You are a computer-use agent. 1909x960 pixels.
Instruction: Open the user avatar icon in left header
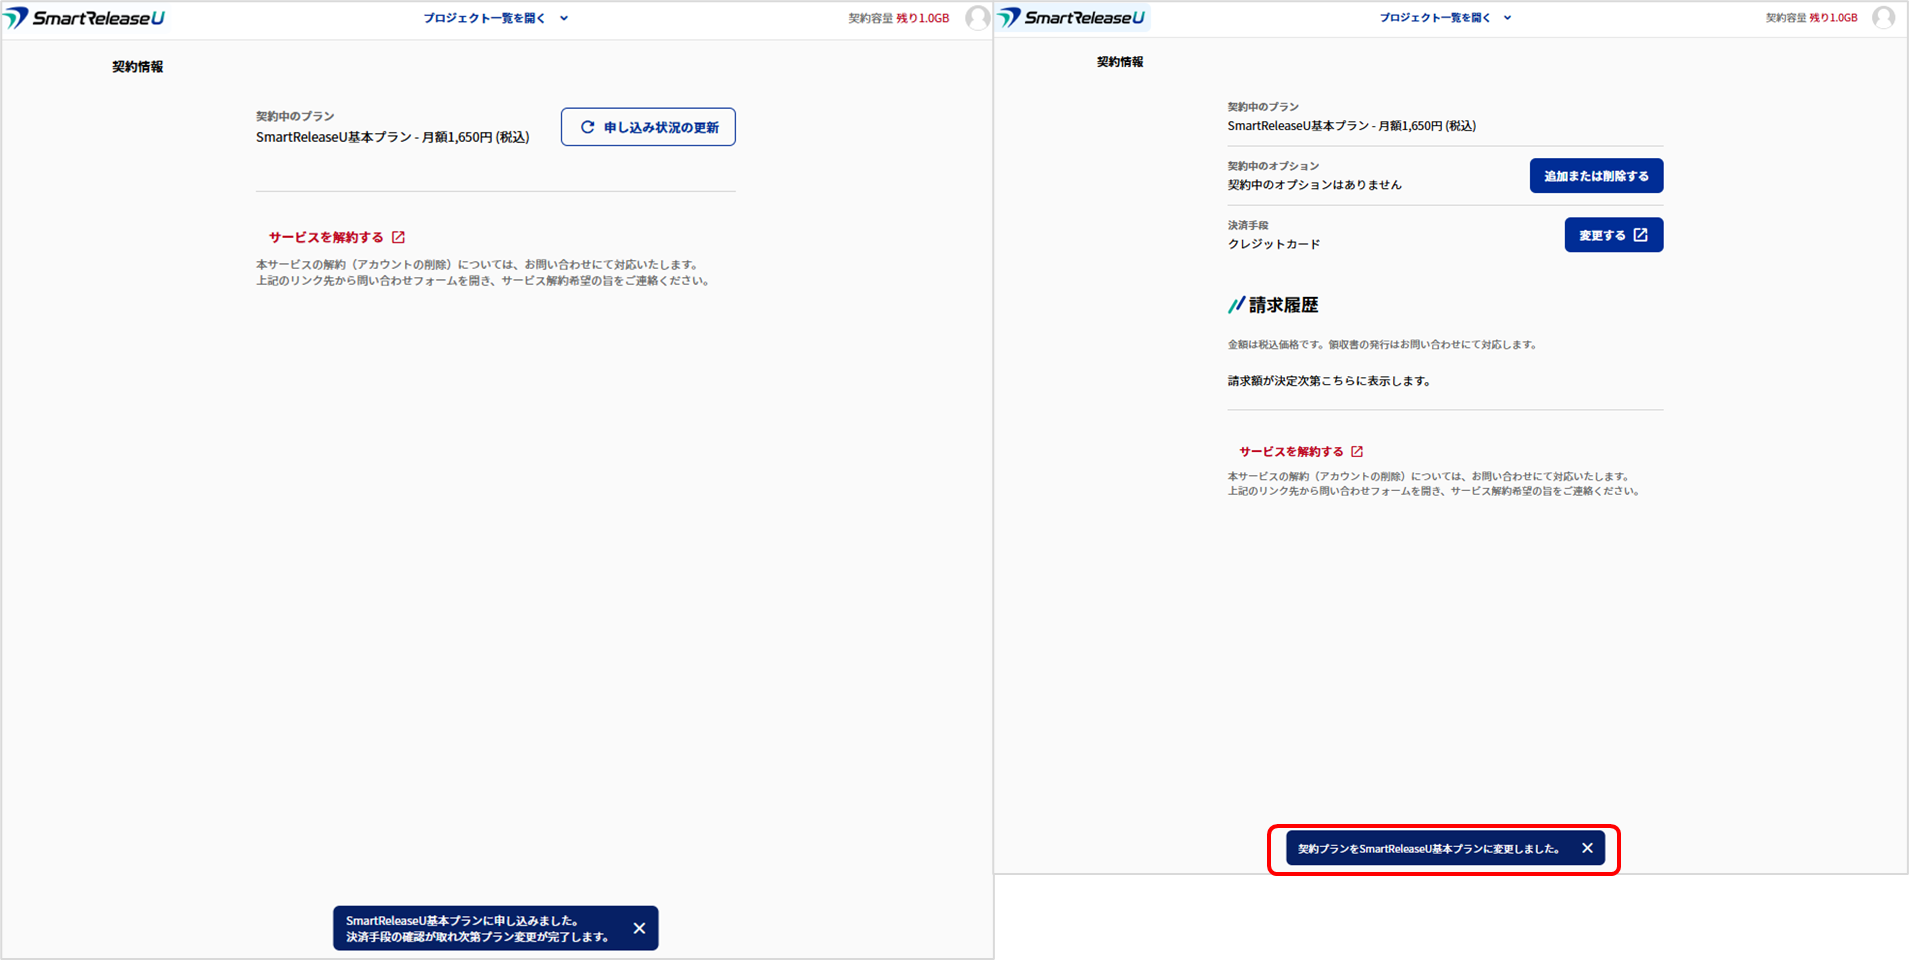977,18
